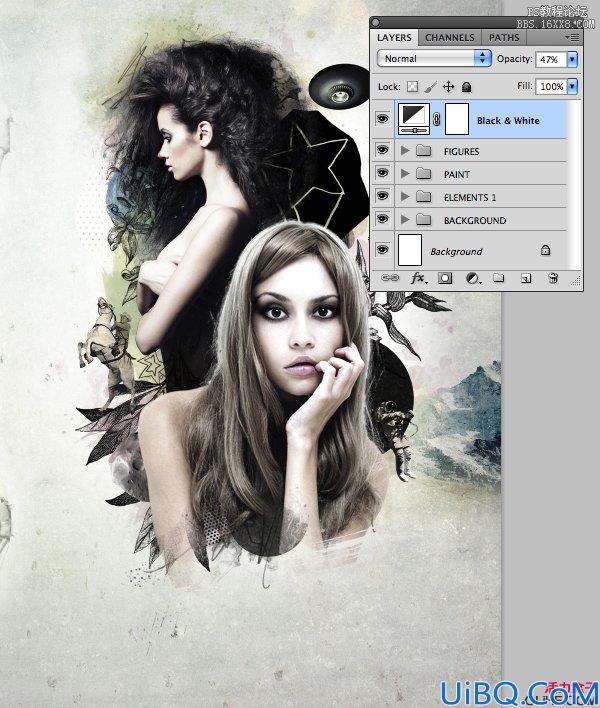
Task: Select the 'PAINT' group name
Action: [x=457, y=174]
